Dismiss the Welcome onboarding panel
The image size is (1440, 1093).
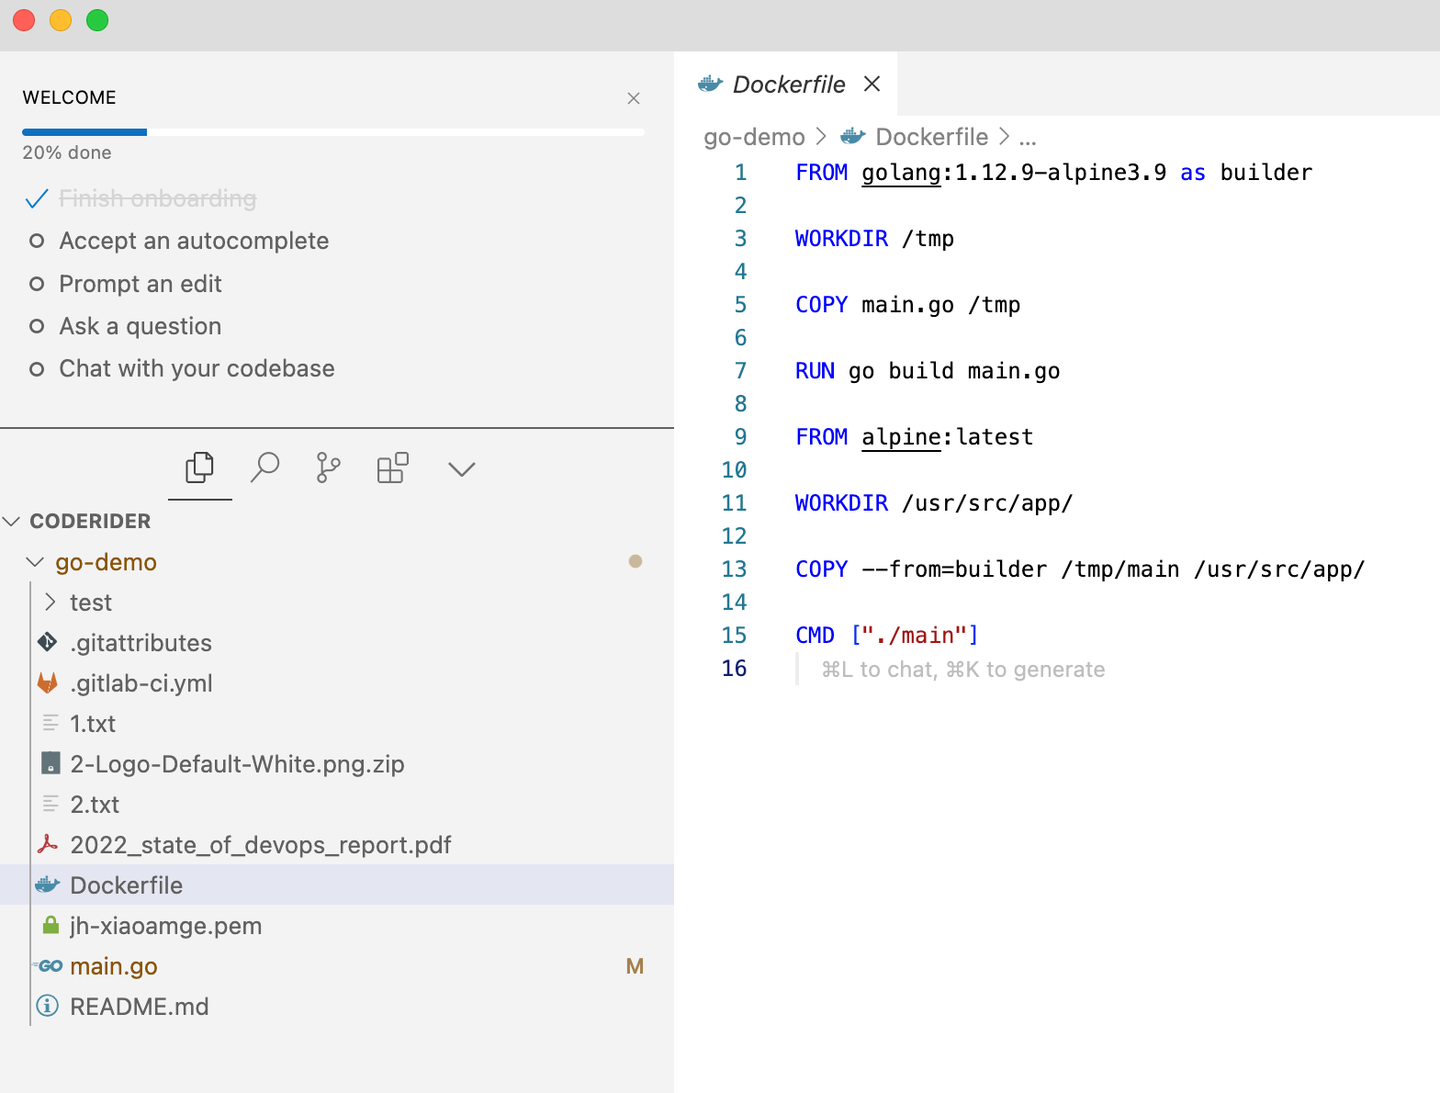633,98
